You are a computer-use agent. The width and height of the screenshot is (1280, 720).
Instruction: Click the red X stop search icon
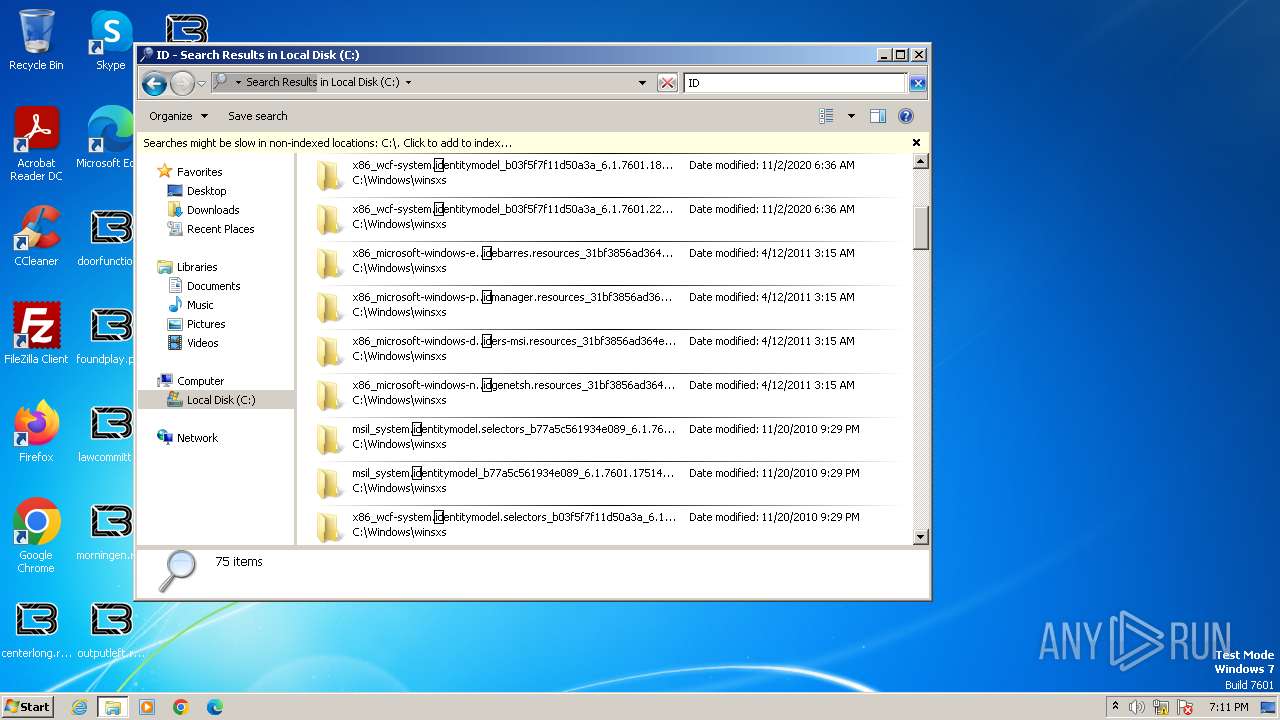pyautogui.click(x=667, y=83)
